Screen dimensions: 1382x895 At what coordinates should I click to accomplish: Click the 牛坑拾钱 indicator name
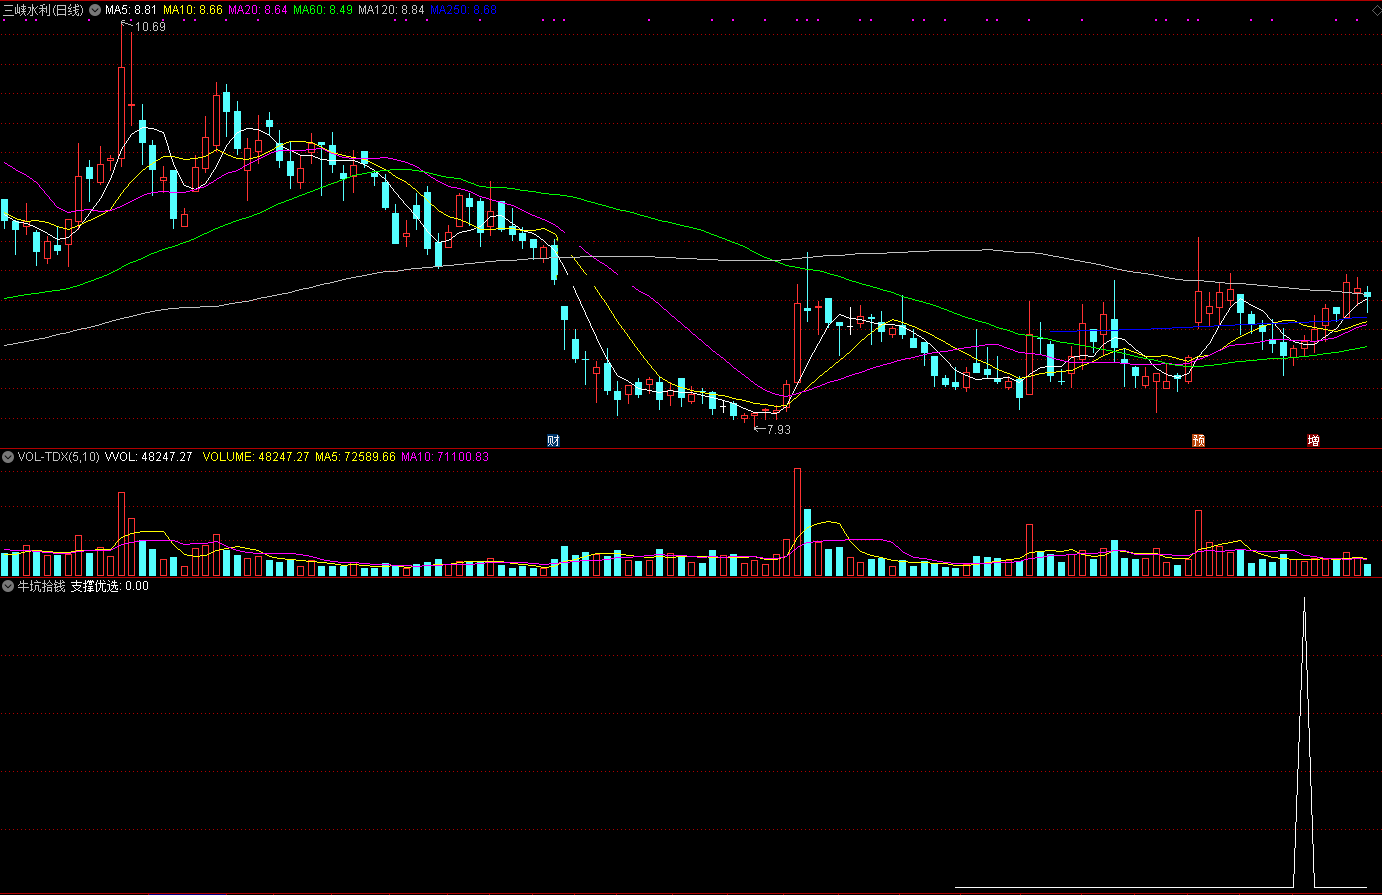[41, 586]
